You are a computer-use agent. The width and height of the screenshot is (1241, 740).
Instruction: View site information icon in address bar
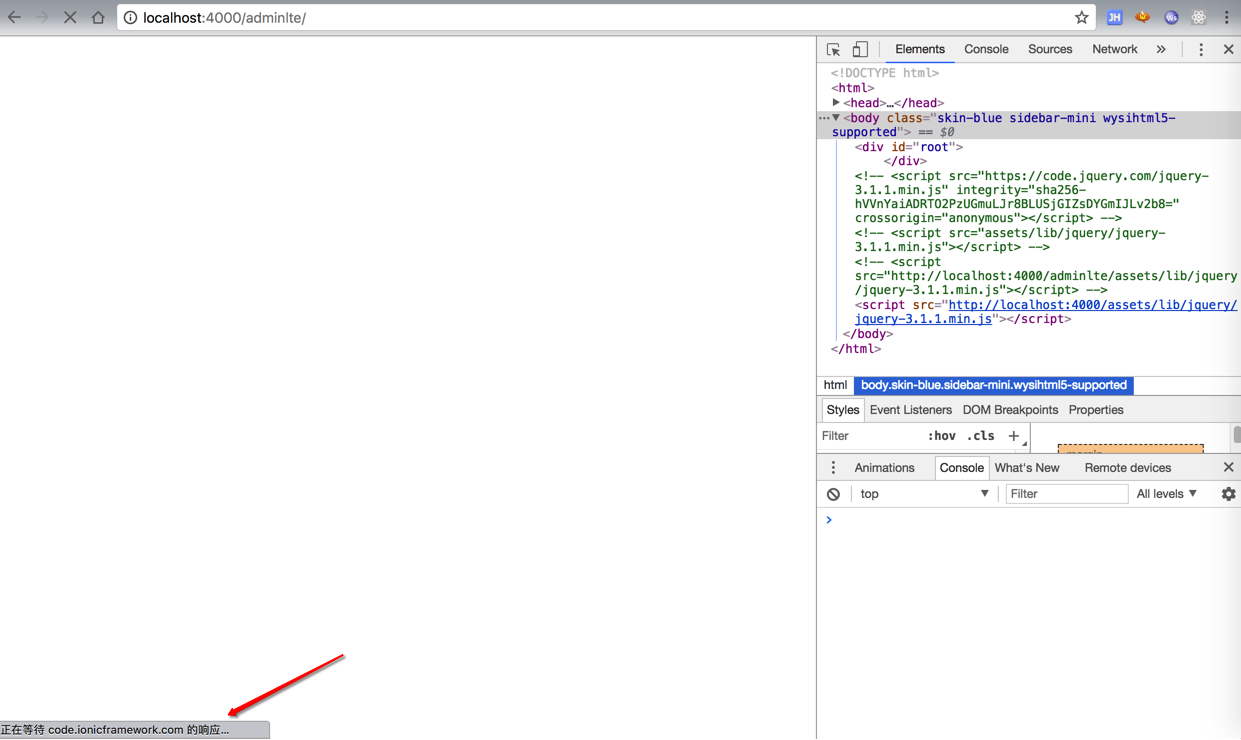tap(130, 18)
